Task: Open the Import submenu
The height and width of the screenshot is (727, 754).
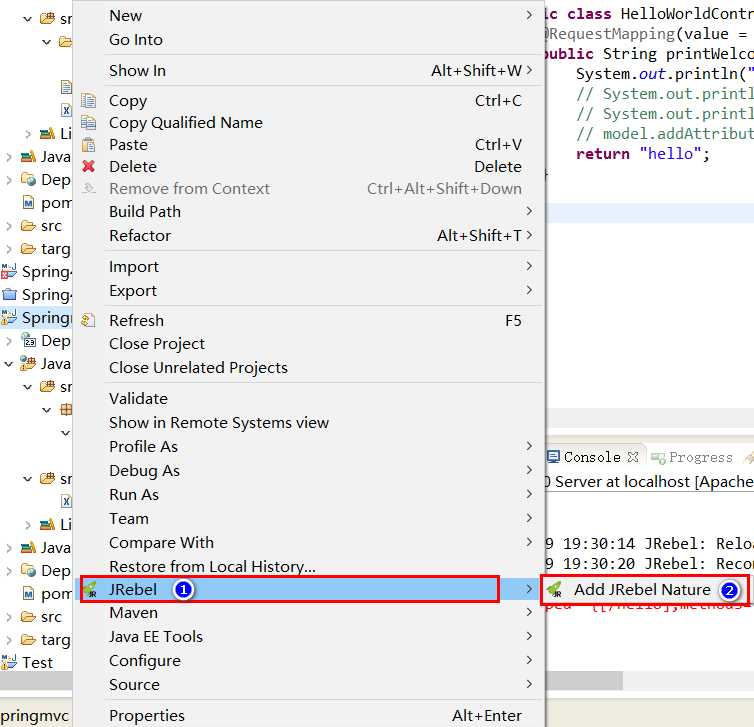Action: click(x=310, y=266)
